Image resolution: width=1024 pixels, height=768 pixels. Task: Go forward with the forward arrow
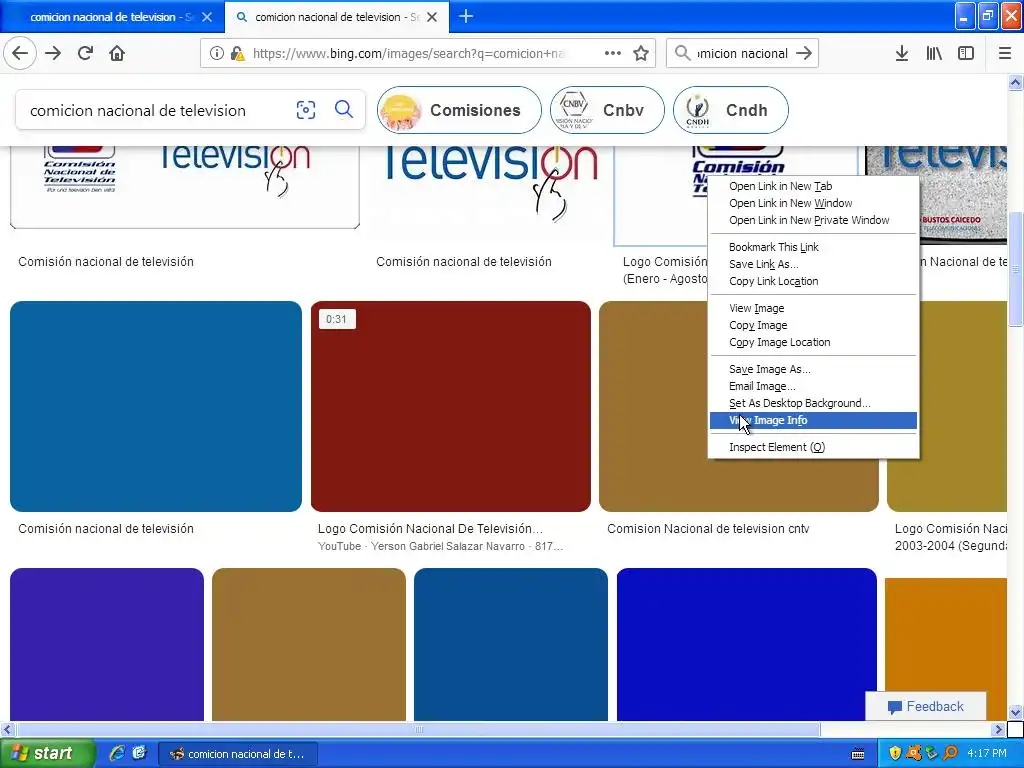click(x=53, y=54)
